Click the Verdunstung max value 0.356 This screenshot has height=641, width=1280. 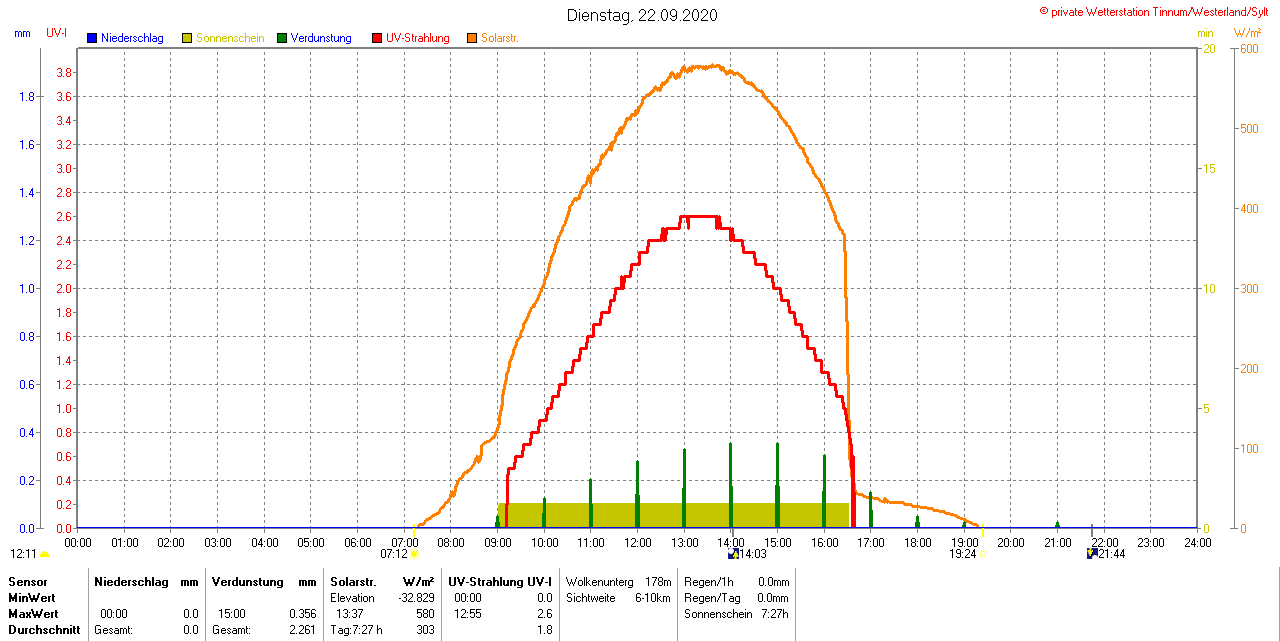[x=302, y=613]
